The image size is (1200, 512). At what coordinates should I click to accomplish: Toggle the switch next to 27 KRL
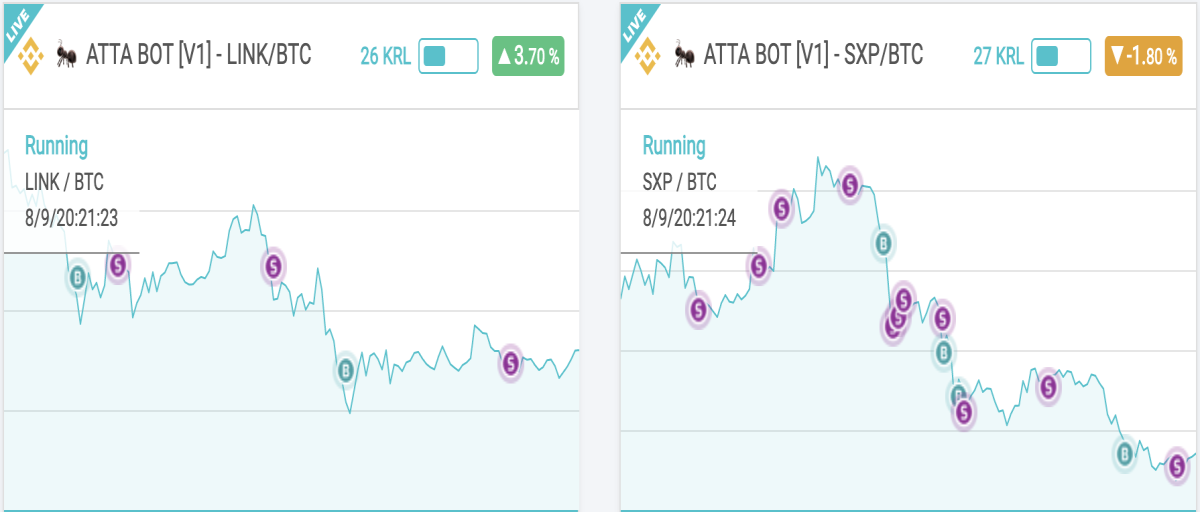click(x=1061, y=56)
